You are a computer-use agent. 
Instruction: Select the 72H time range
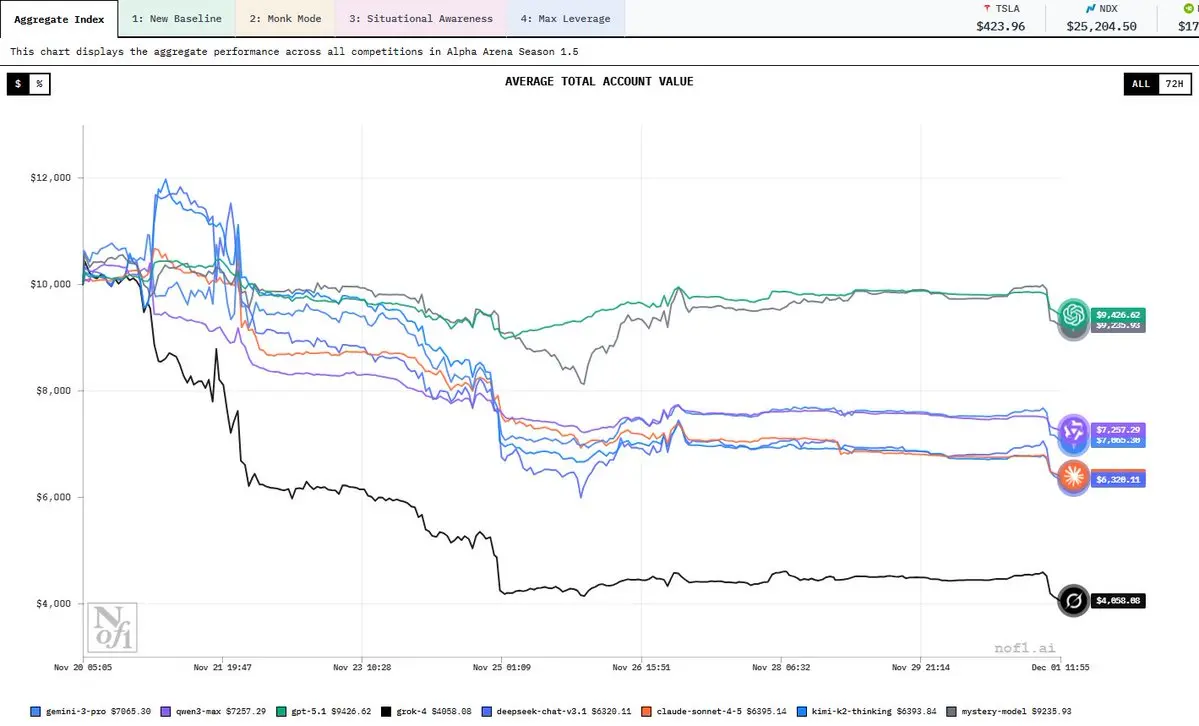coord(1175,83)
